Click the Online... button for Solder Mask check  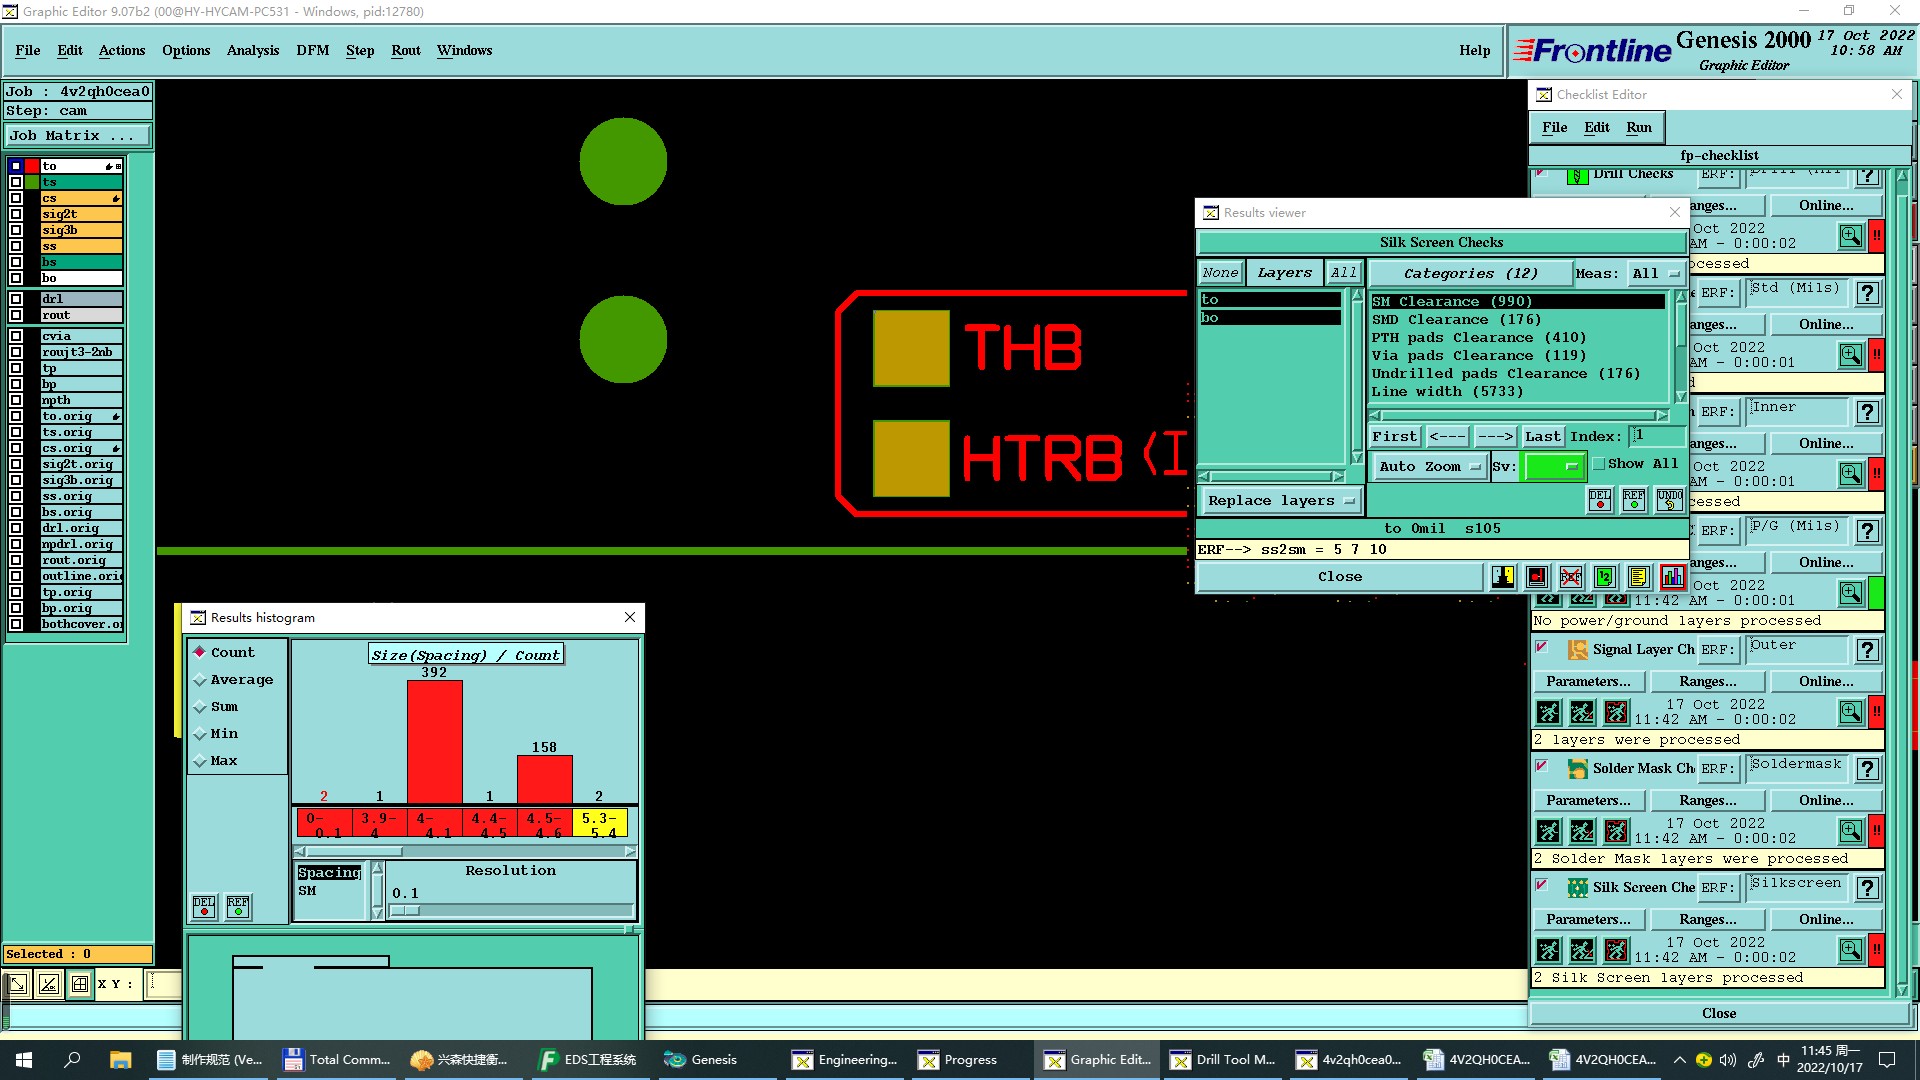pos(1826,800)
